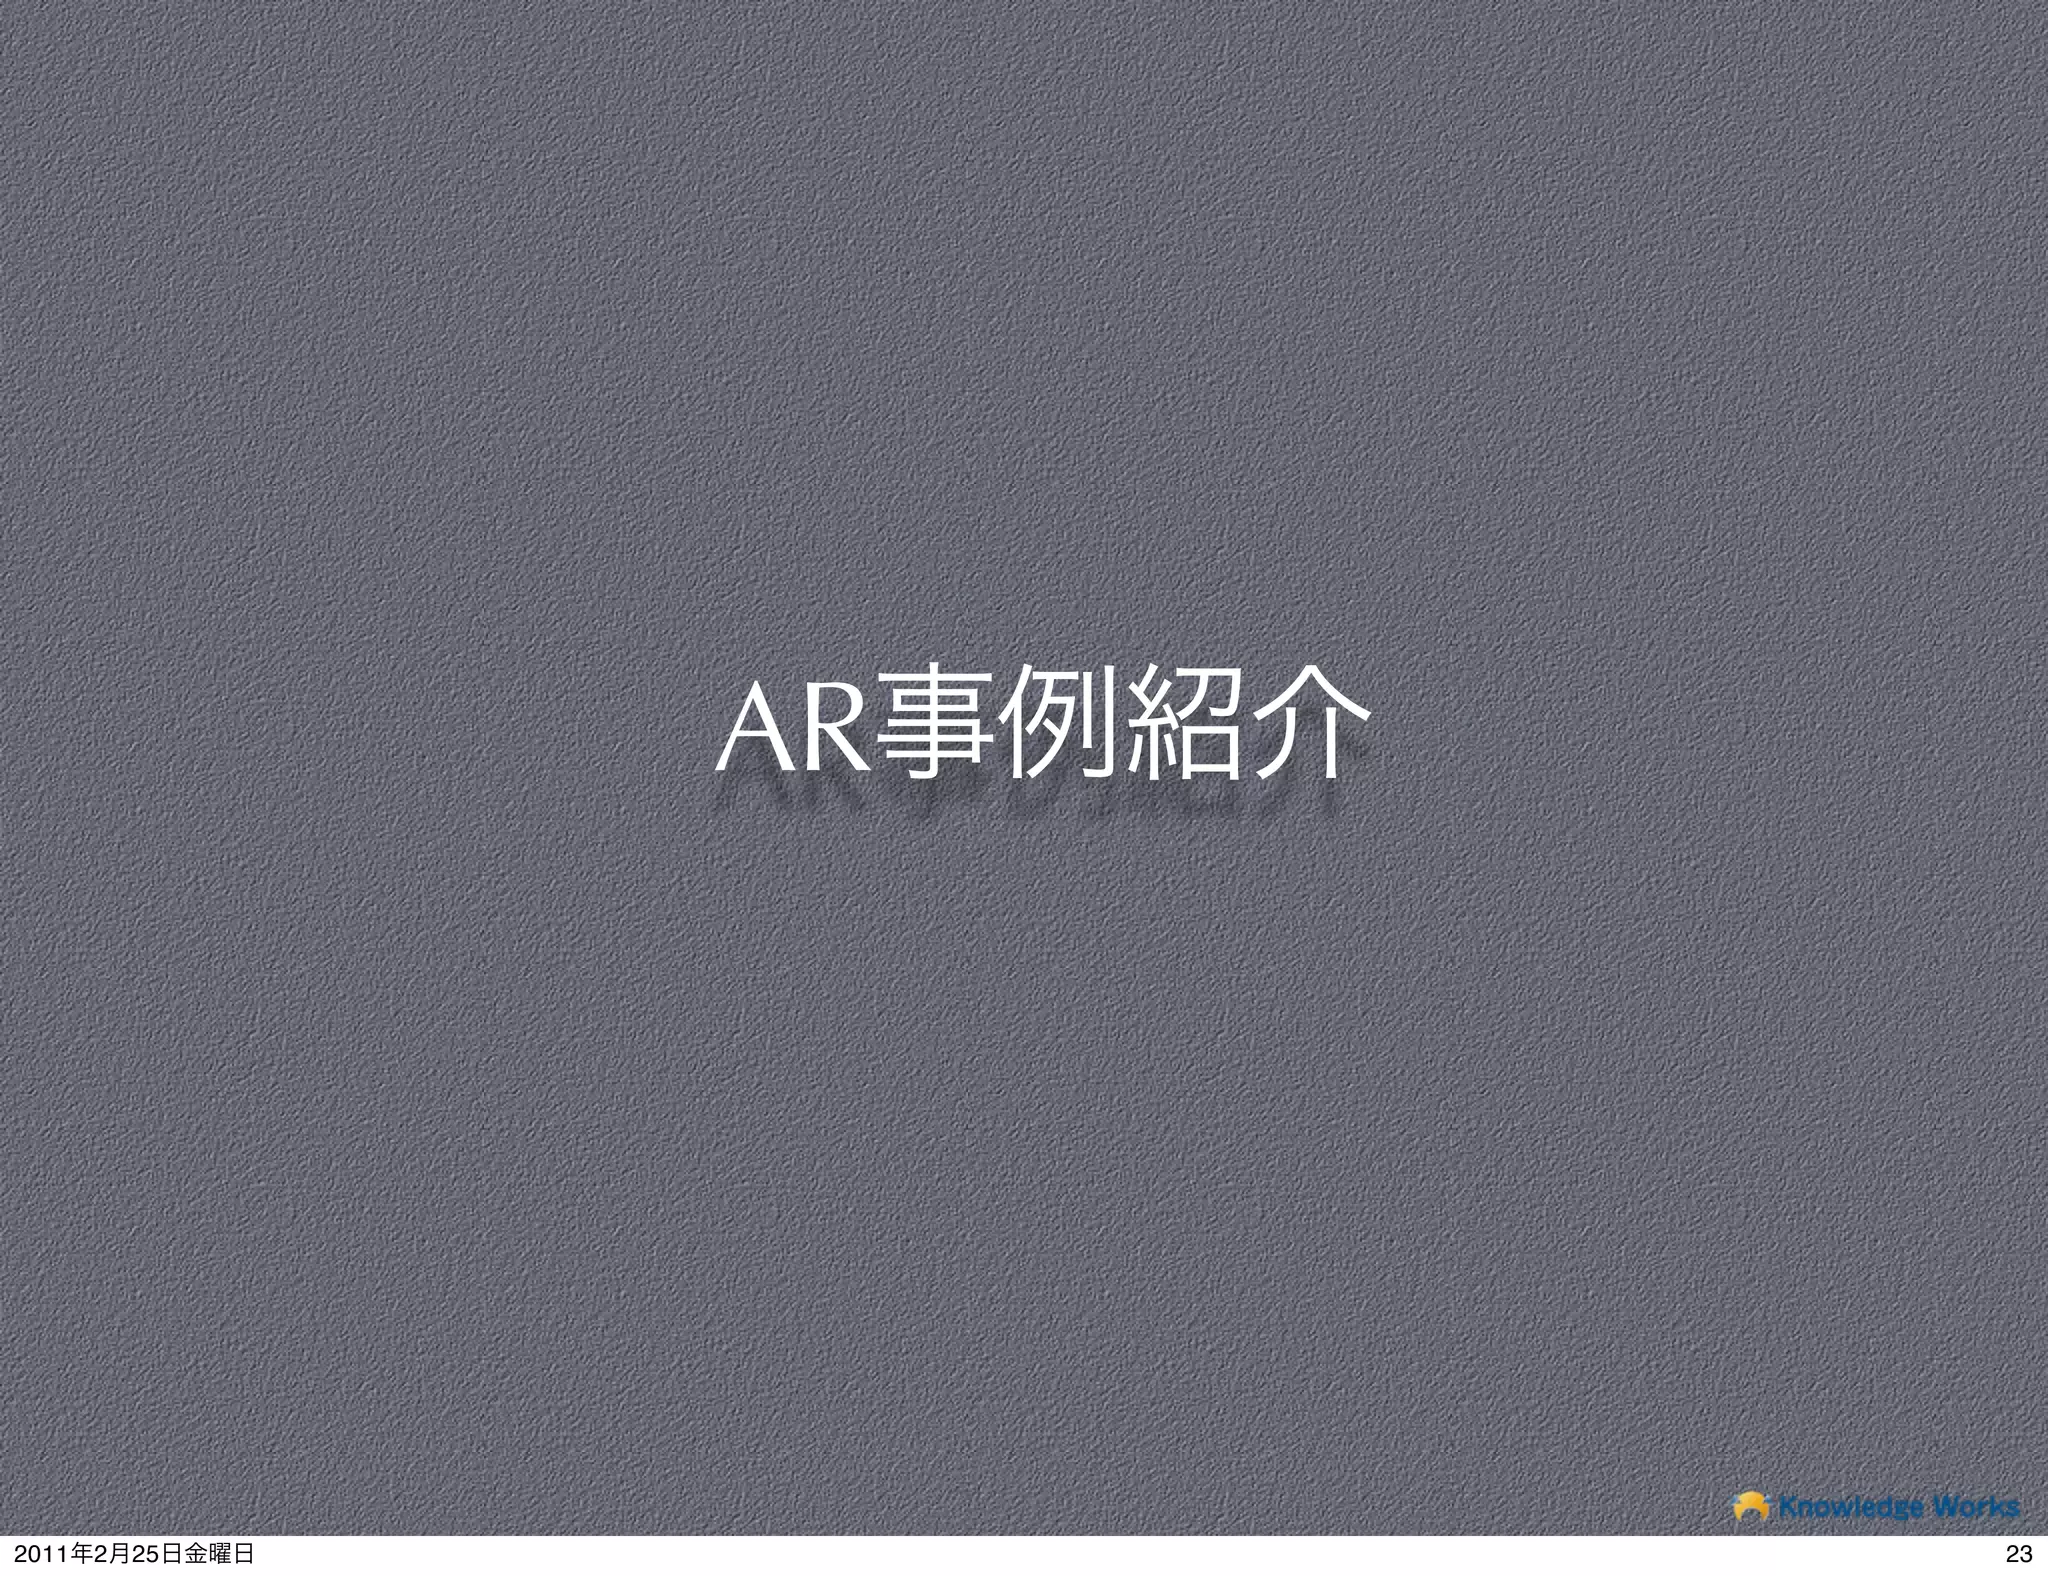Click the "Knowledge Works" logo text
This screenshot has width=2048, height=1576.
[1900, 1505]
